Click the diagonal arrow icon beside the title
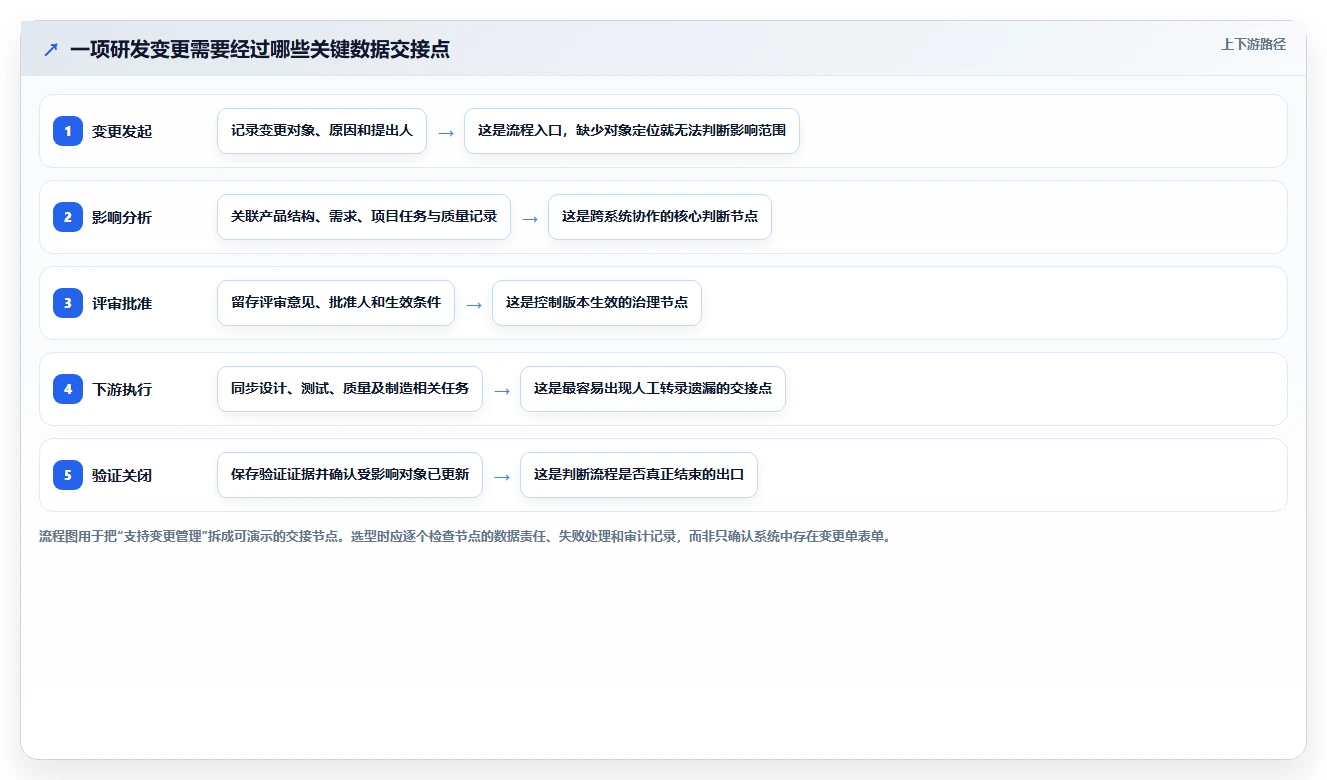1327x780 pixels. click(51, 49)
